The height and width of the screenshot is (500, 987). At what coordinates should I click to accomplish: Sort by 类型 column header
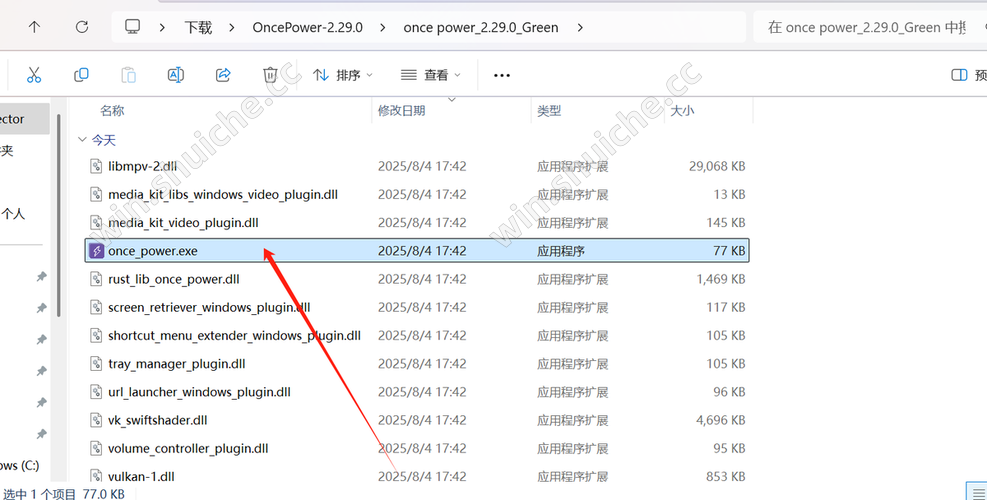549,111
